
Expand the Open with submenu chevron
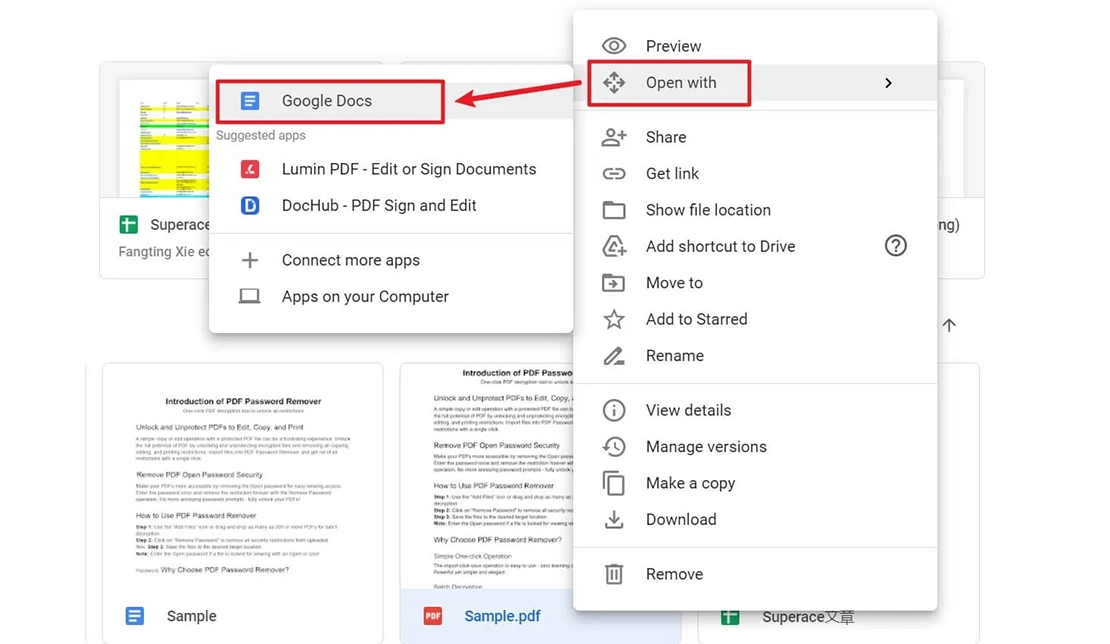(888, 83)
